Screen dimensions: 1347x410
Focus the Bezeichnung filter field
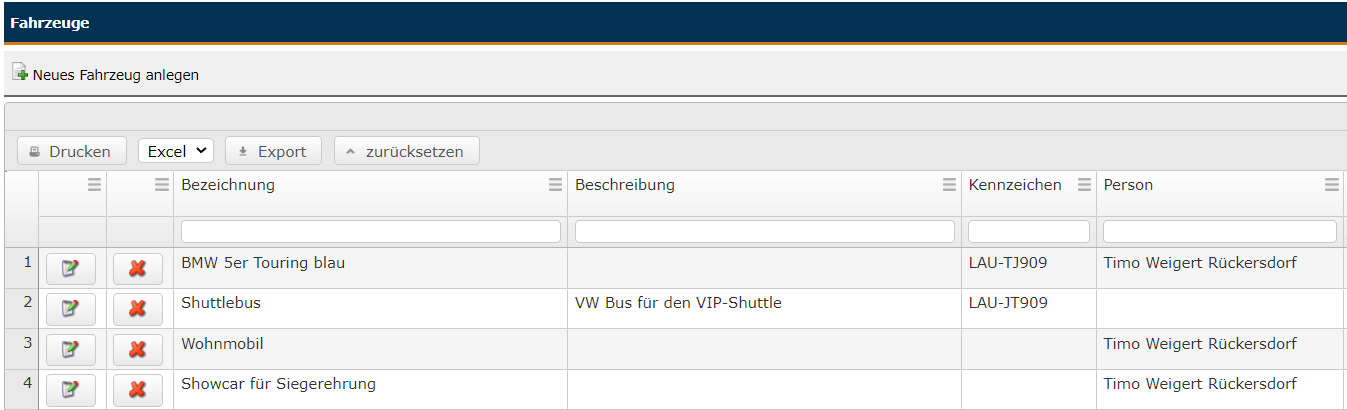(370, 231)
